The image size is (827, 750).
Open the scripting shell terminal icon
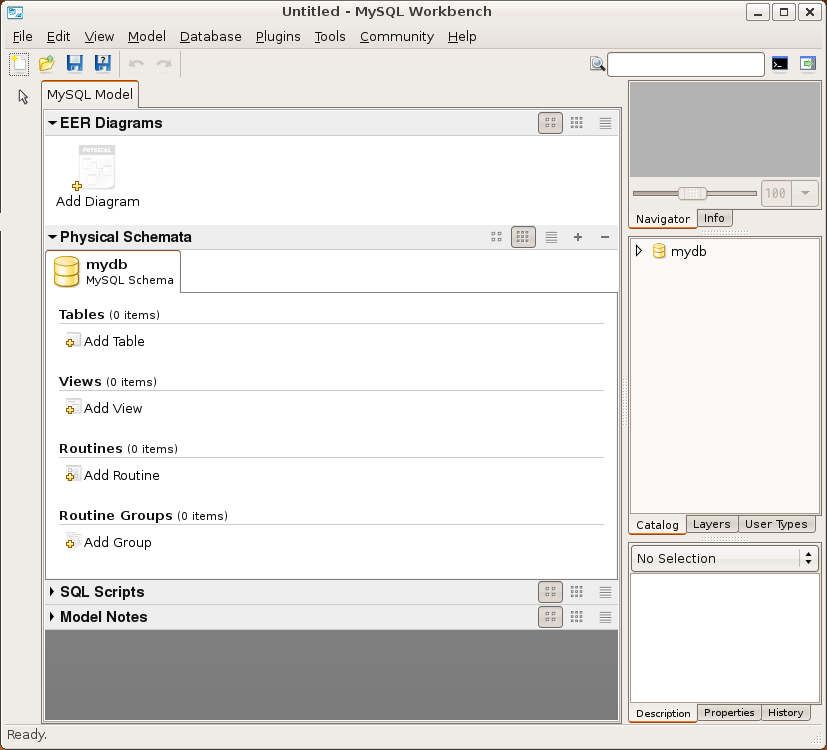[x=780, y=64]
